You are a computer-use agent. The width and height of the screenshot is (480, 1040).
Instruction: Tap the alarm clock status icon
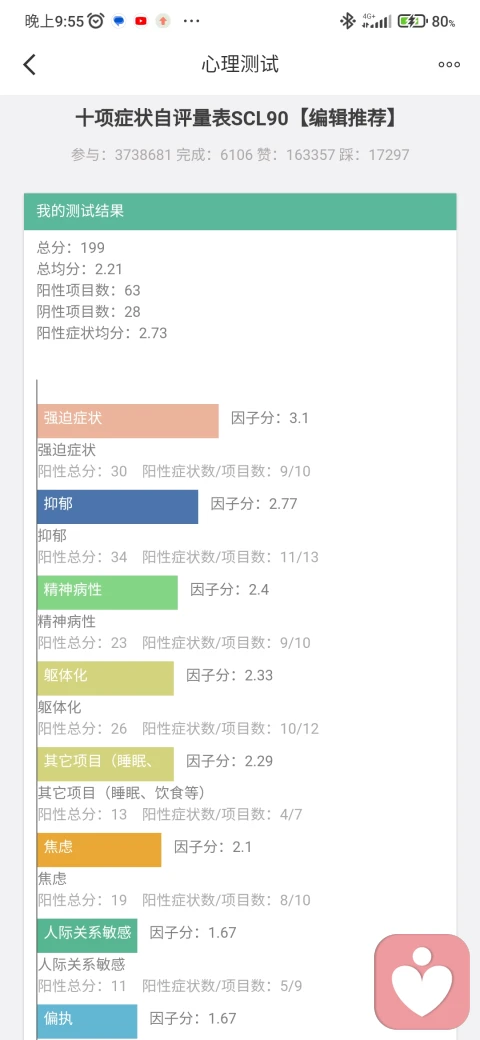pyautogui.click(x=96, y=21)
